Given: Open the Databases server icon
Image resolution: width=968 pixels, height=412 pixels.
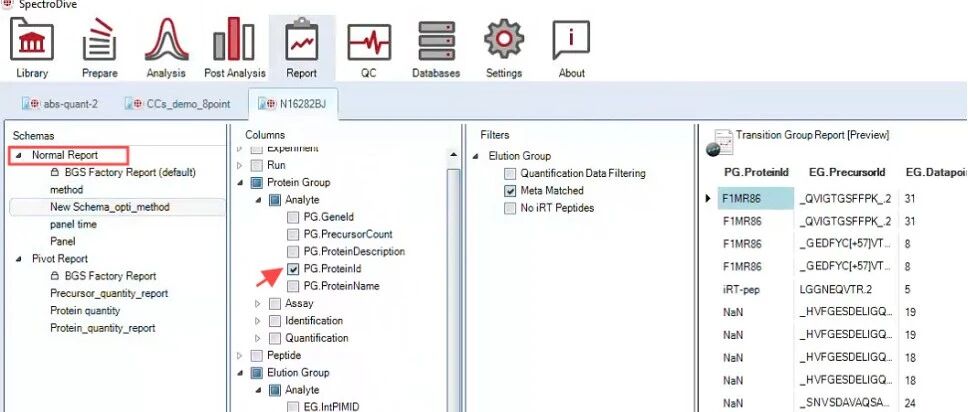Looking at the screenshot, I should 436,41.
